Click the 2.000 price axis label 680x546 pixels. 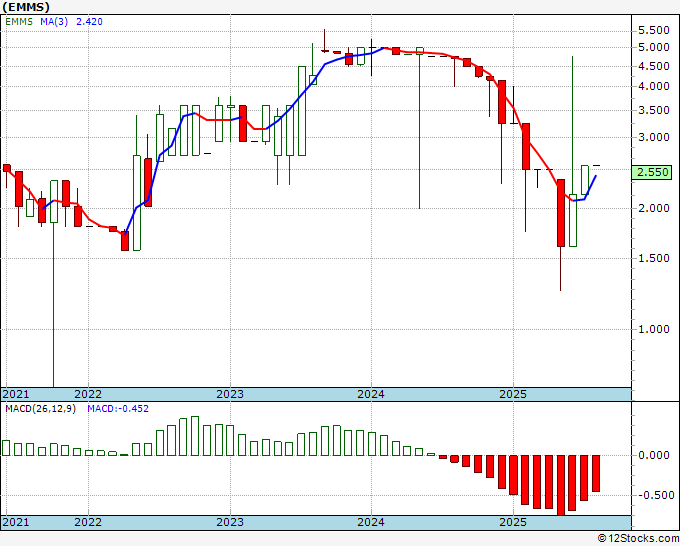tap(654, 208)
